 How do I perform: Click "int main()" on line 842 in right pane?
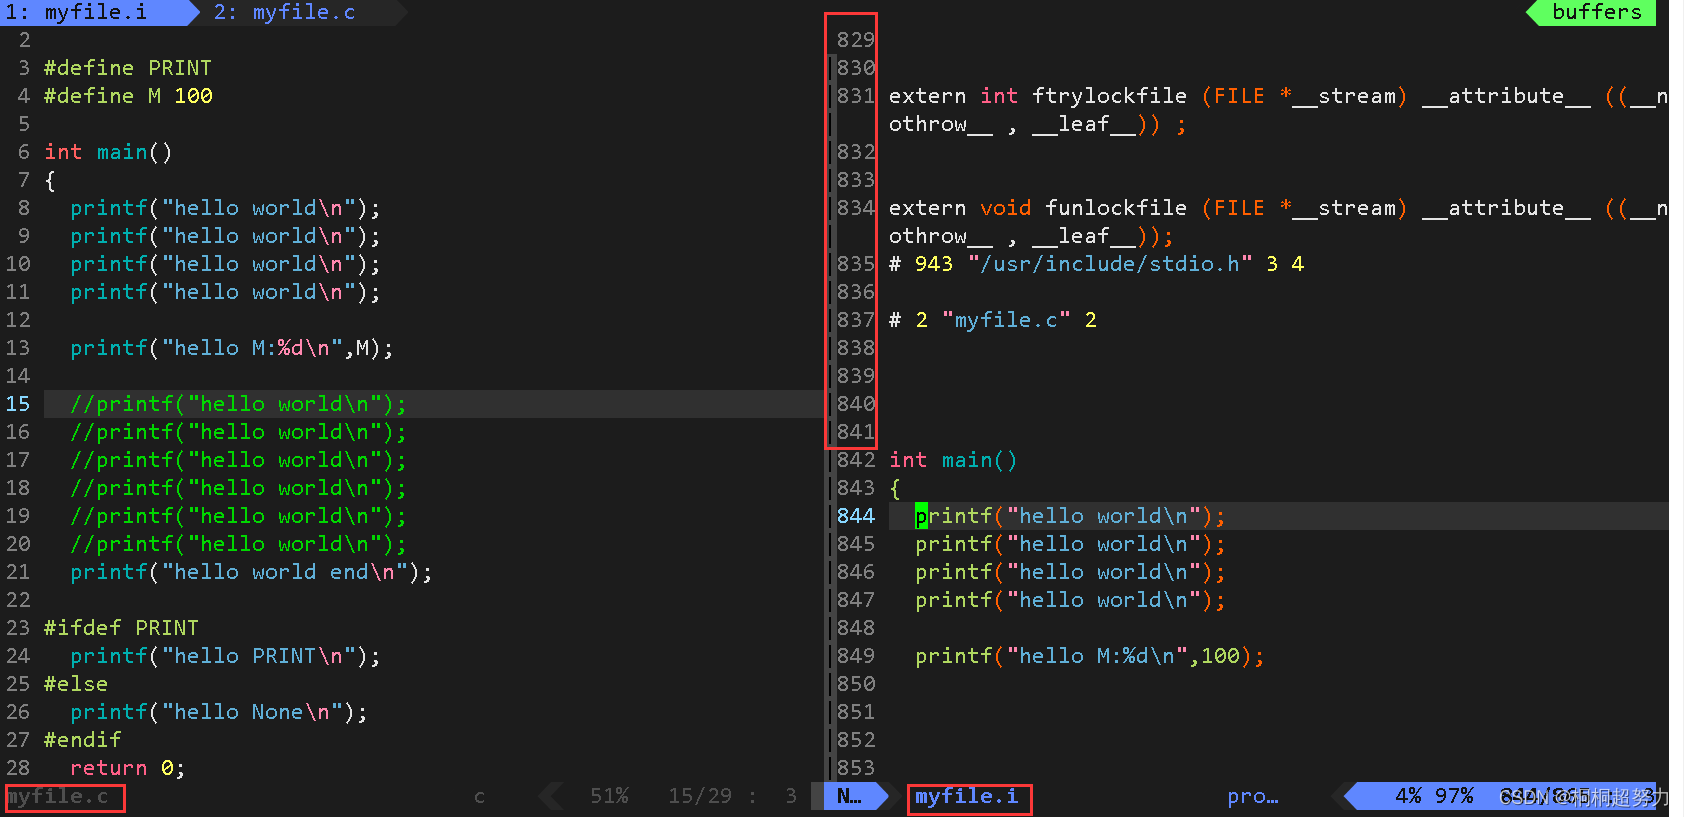click(x=953, y=460)
